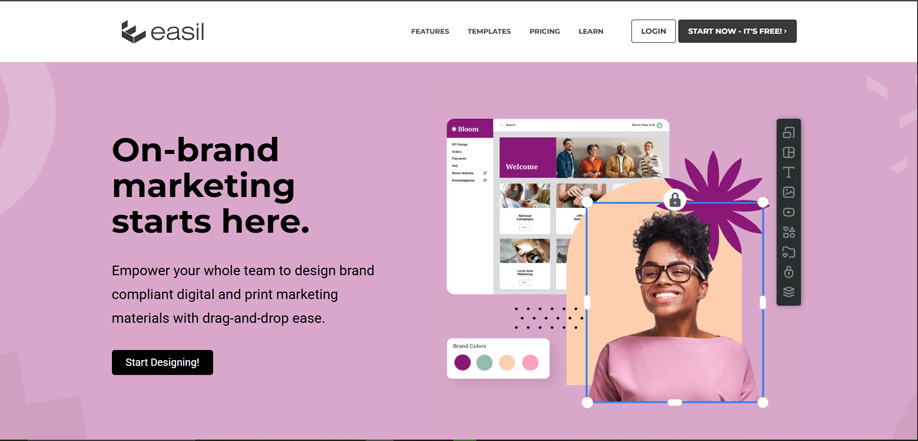The image size is (918, 441).
Task: Select the Text tool icon
Action: (x=788, y=172)
